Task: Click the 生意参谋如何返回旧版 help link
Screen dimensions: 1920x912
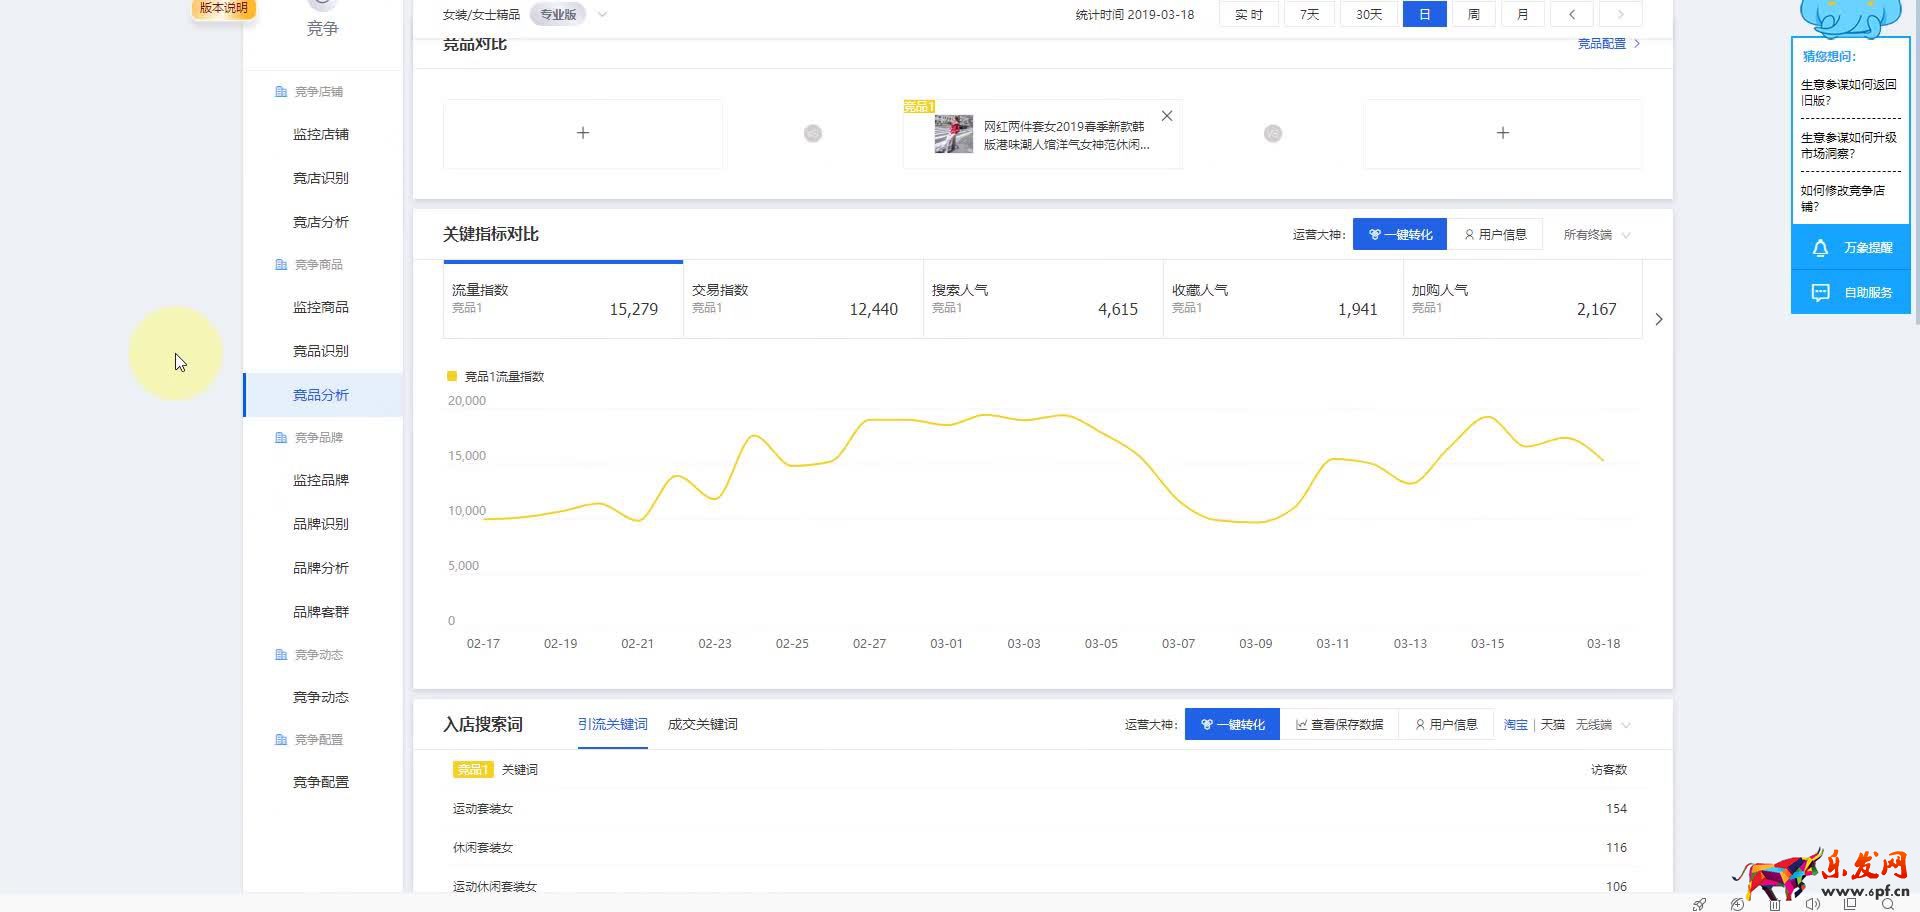Action: pyautogui.click(x=1846, y=92)
